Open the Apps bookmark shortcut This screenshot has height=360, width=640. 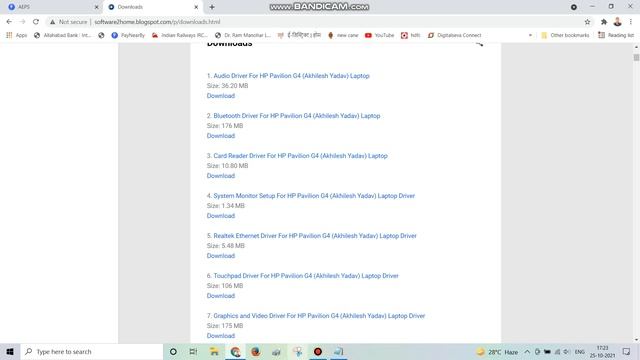pyautogui.click(x=17, y=36)
